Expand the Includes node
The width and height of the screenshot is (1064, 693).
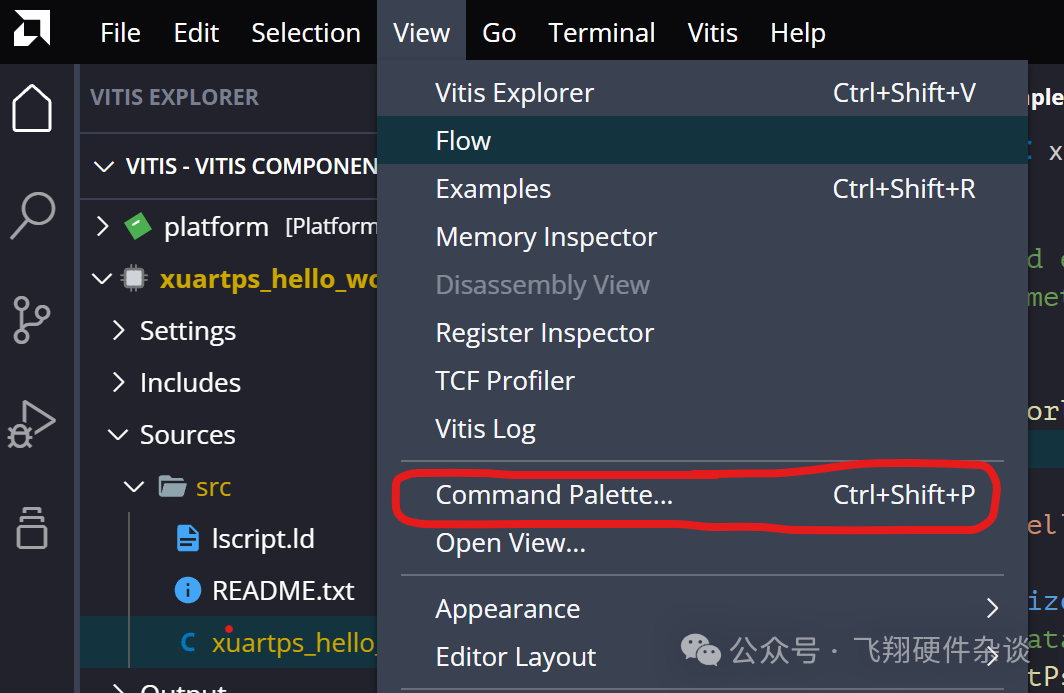click(x=119, y=382)
